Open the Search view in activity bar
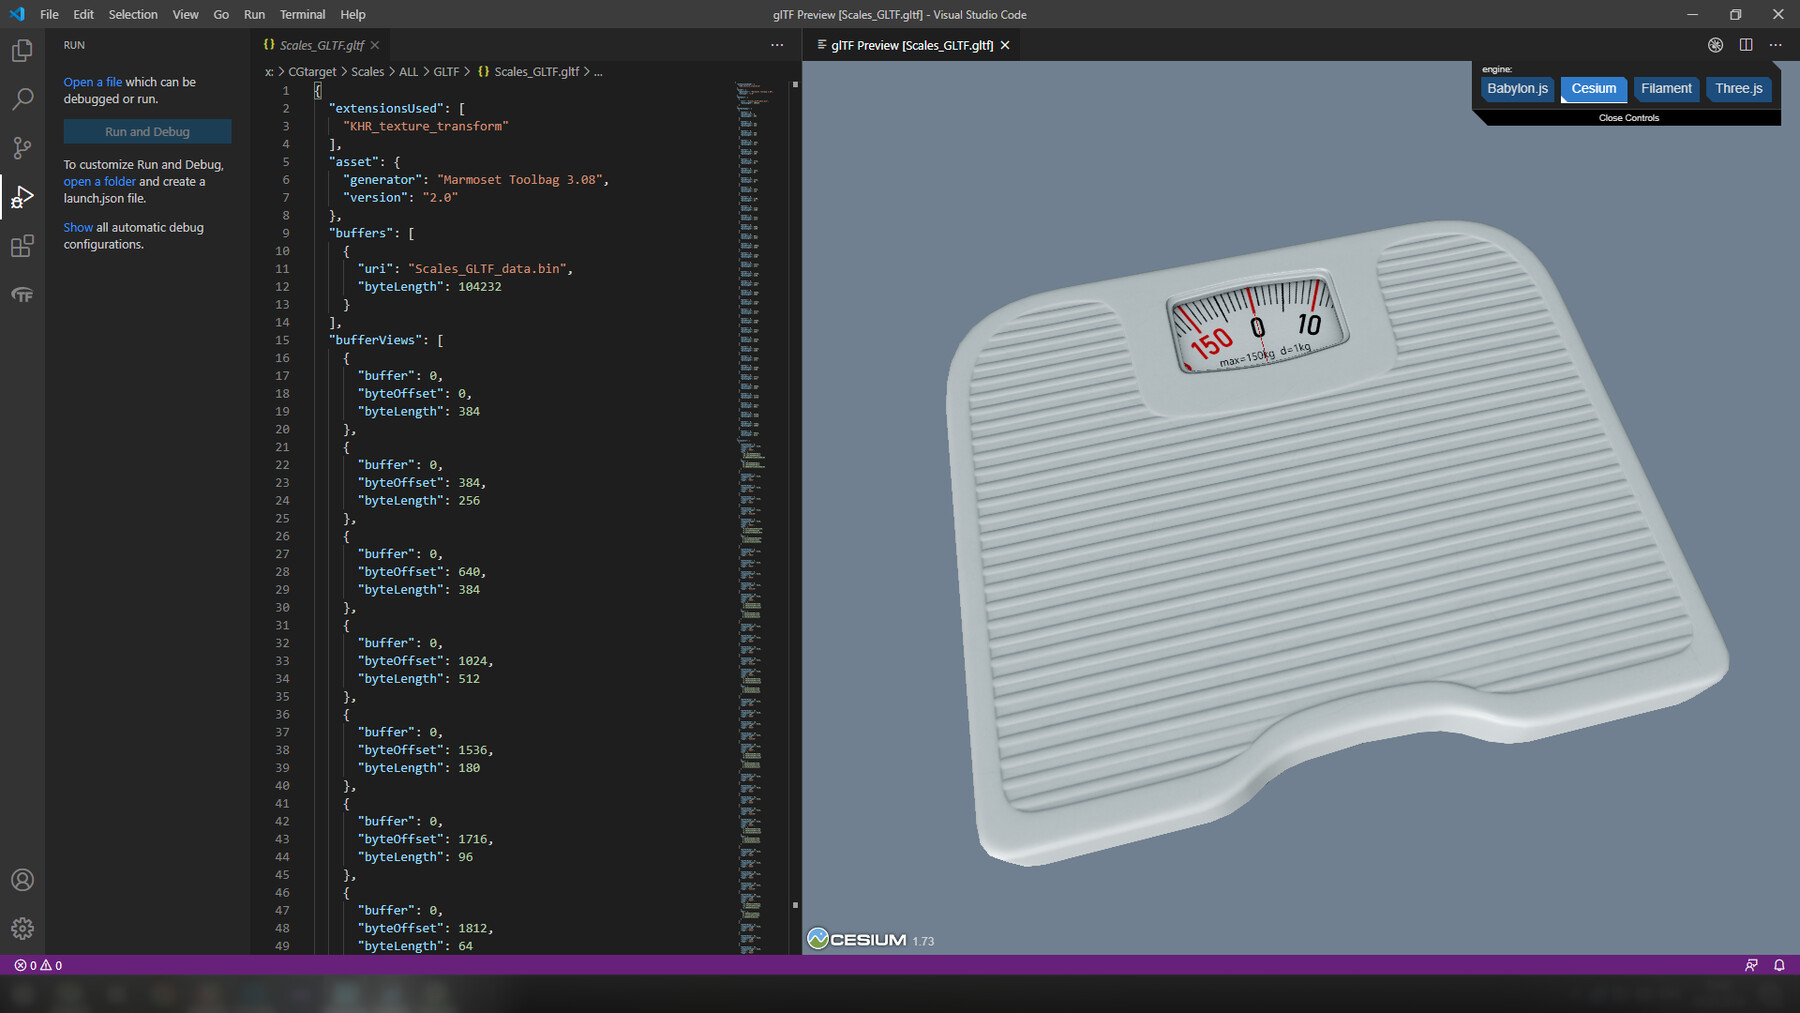The height and width of the screenshot is (1013, 1800). pos(22,99)
